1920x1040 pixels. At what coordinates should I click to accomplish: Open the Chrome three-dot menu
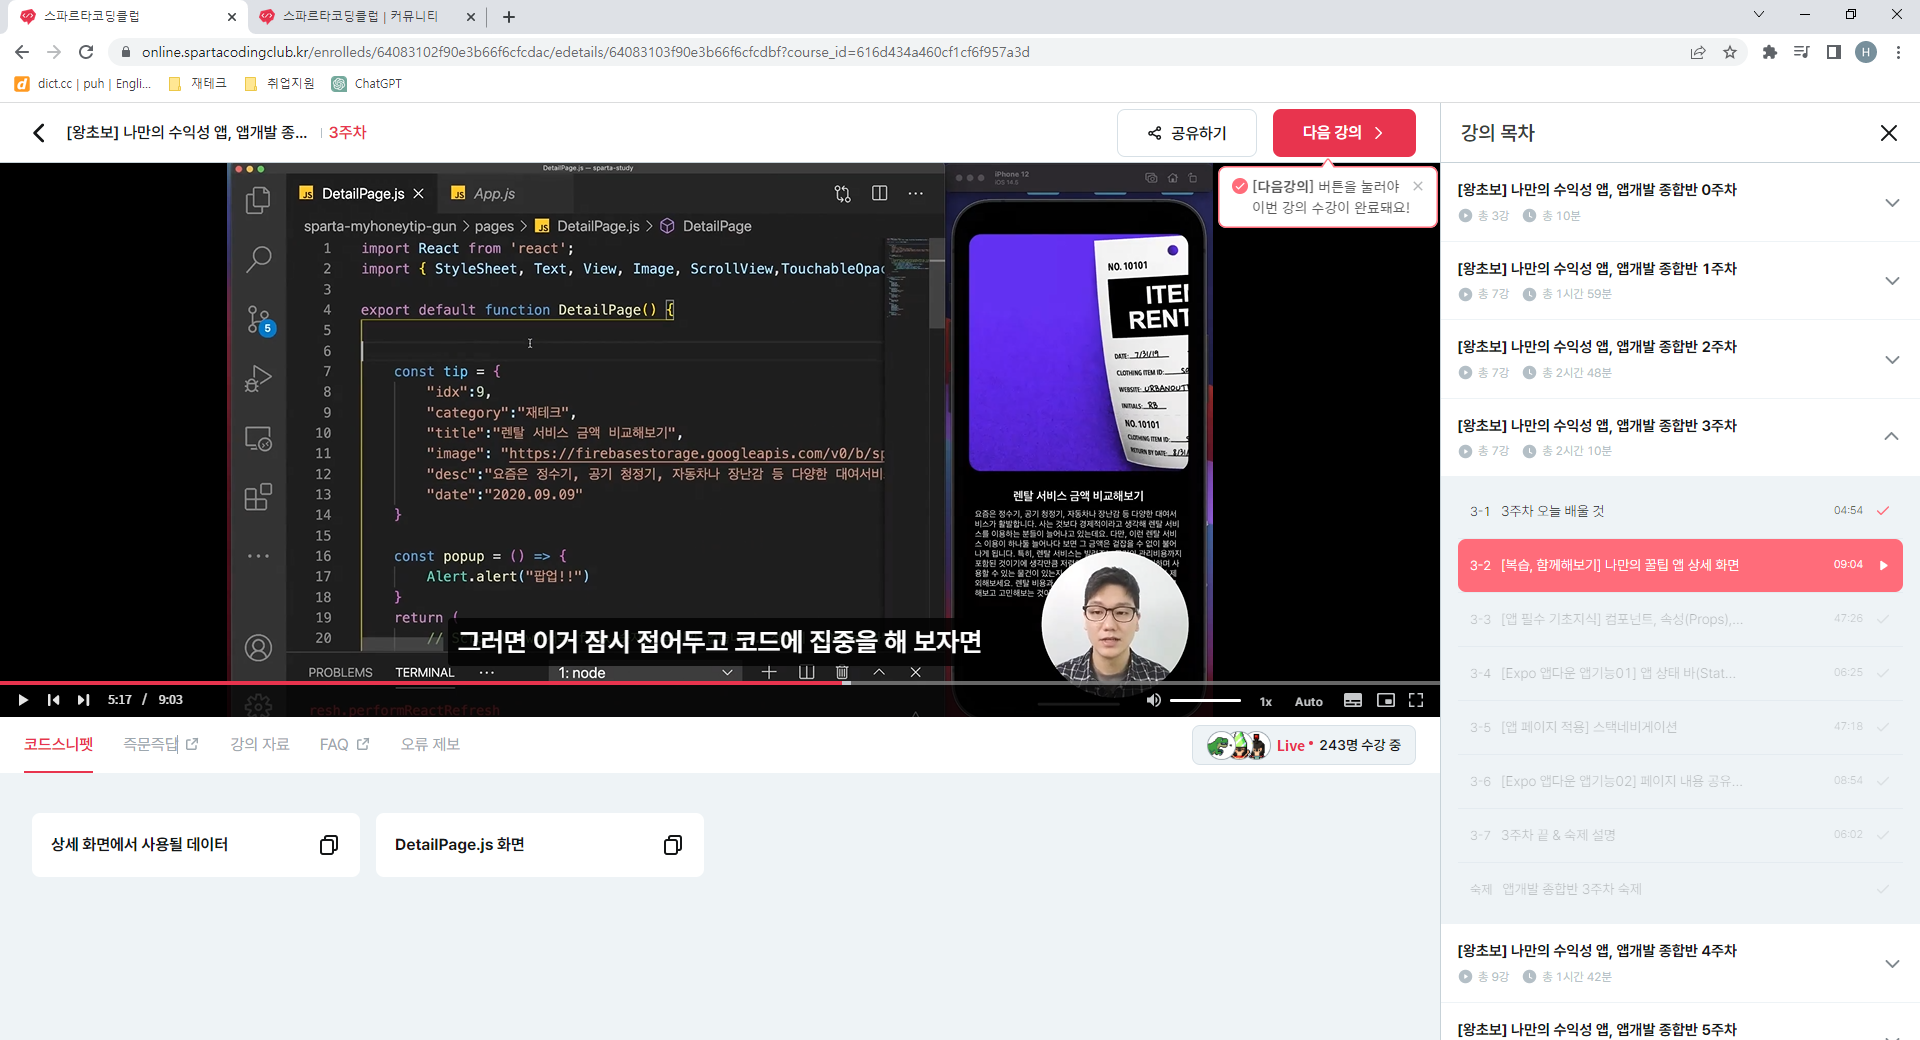click(1897, 52)
